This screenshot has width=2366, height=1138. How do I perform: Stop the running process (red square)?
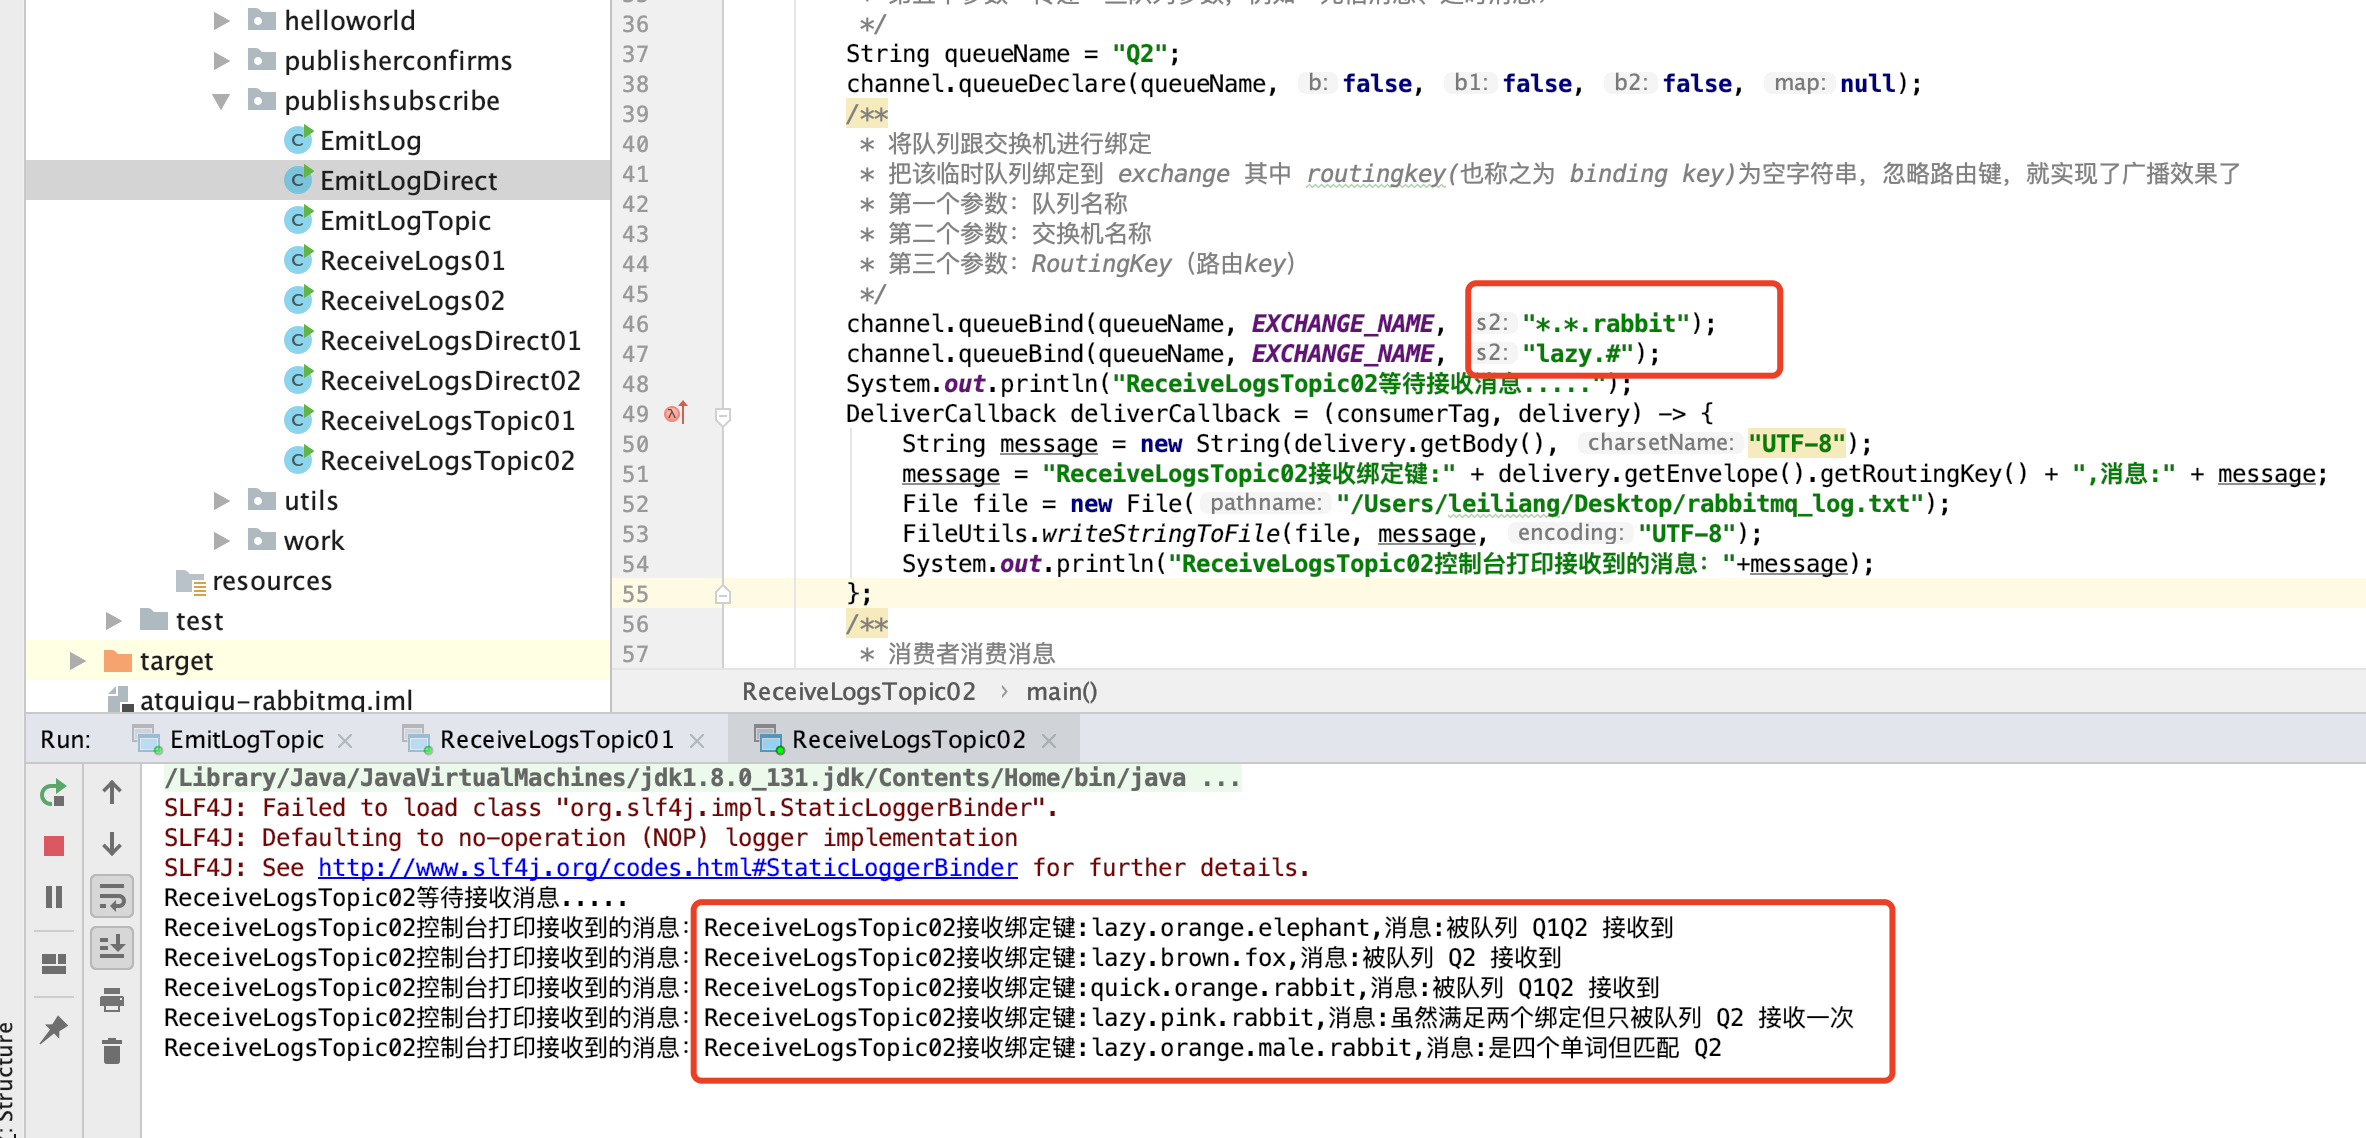[x=54, y=846]
